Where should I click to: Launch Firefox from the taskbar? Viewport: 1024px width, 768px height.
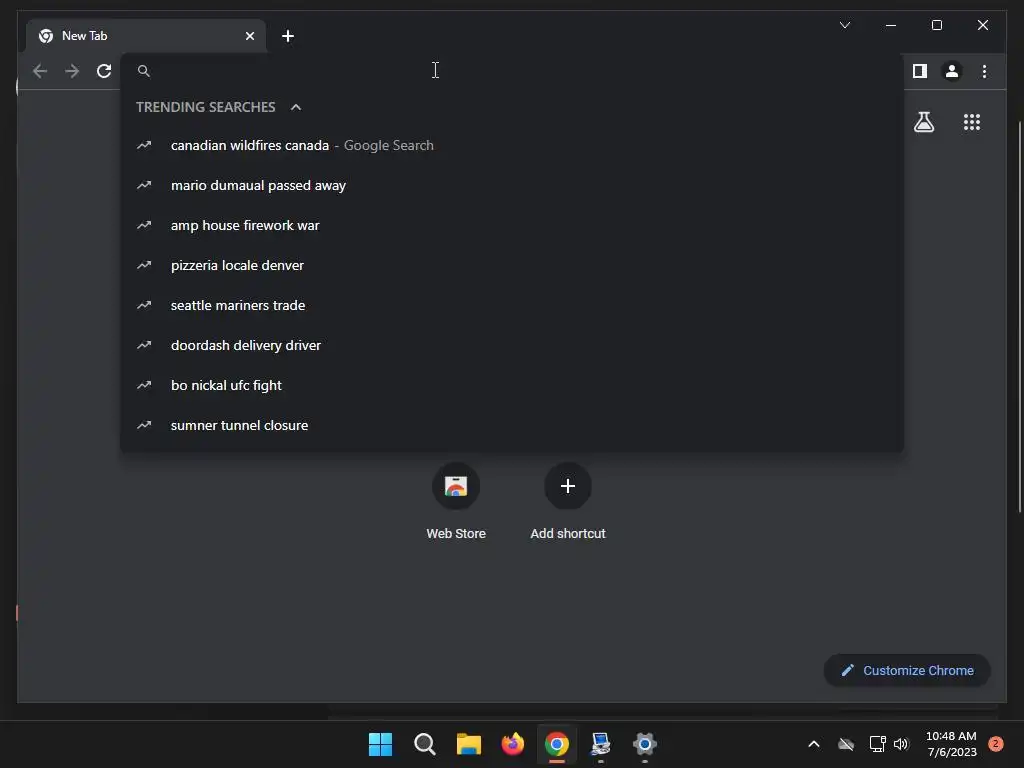[513, 744]
